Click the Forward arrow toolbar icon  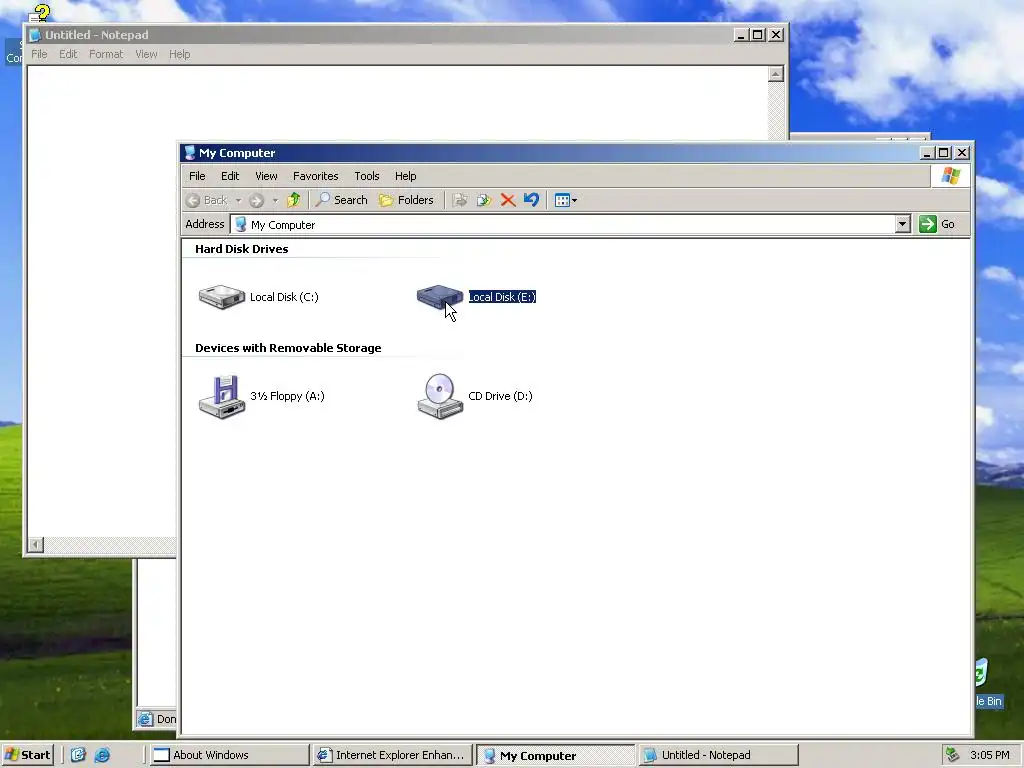pyautogui.click(x=257, y=200)
